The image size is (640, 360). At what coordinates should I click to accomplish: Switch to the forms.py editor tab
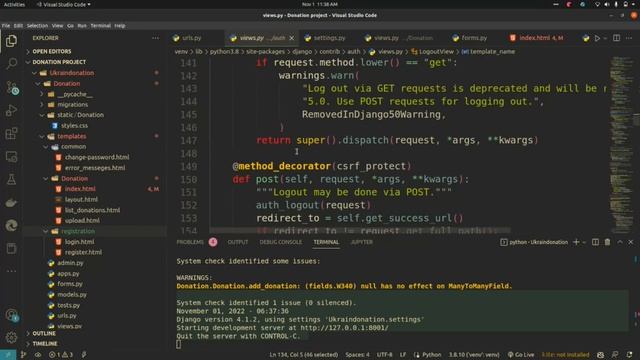pos(474,38)
